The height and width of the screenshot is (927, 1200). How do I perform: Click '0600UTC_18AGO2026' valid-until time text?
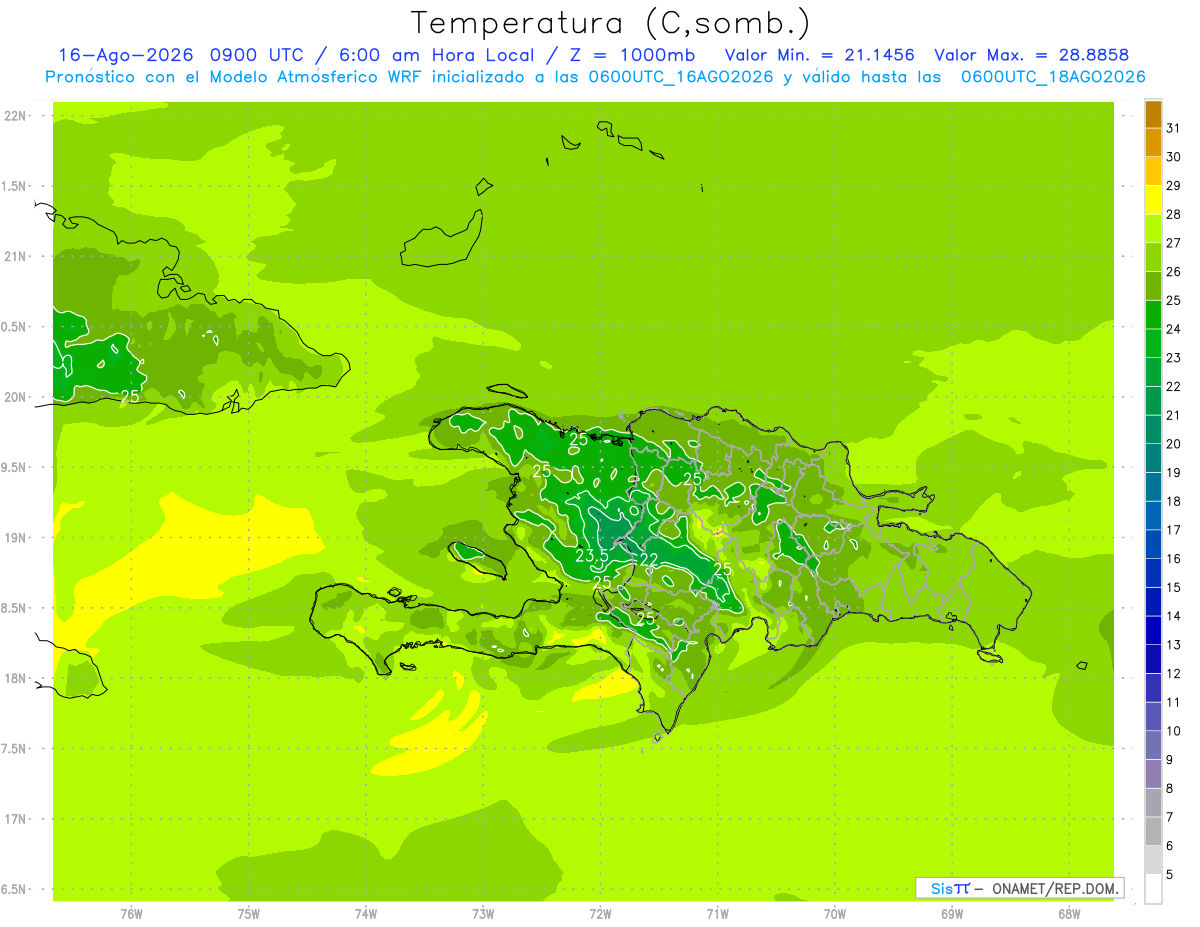(x=1053, y=77)
